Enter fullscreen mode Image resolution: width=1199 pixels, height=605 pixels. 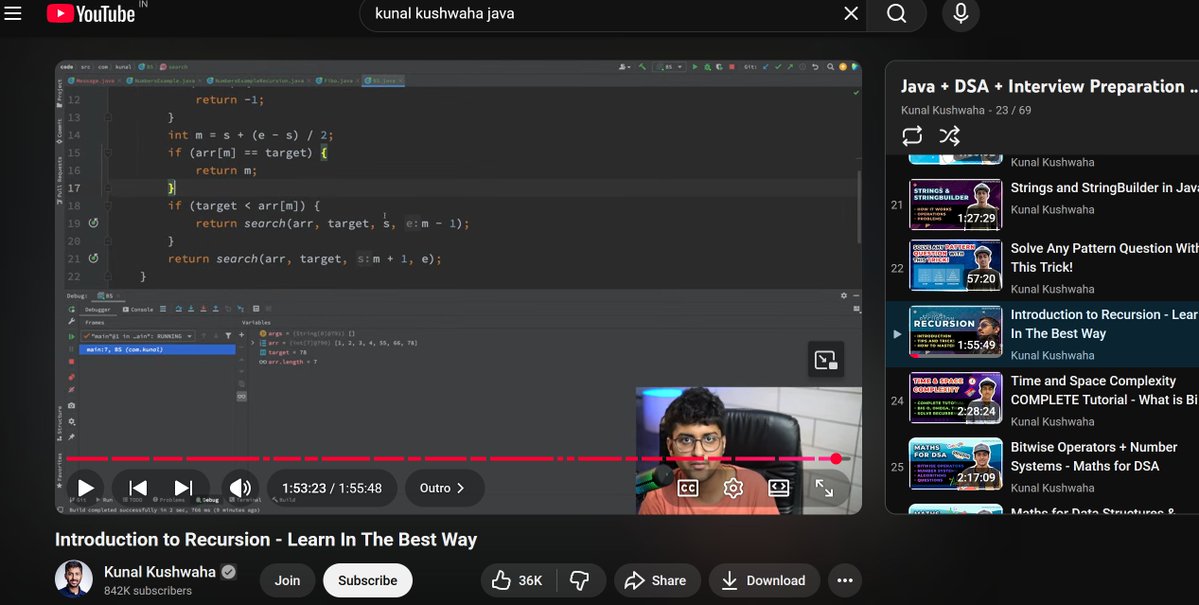824,488
